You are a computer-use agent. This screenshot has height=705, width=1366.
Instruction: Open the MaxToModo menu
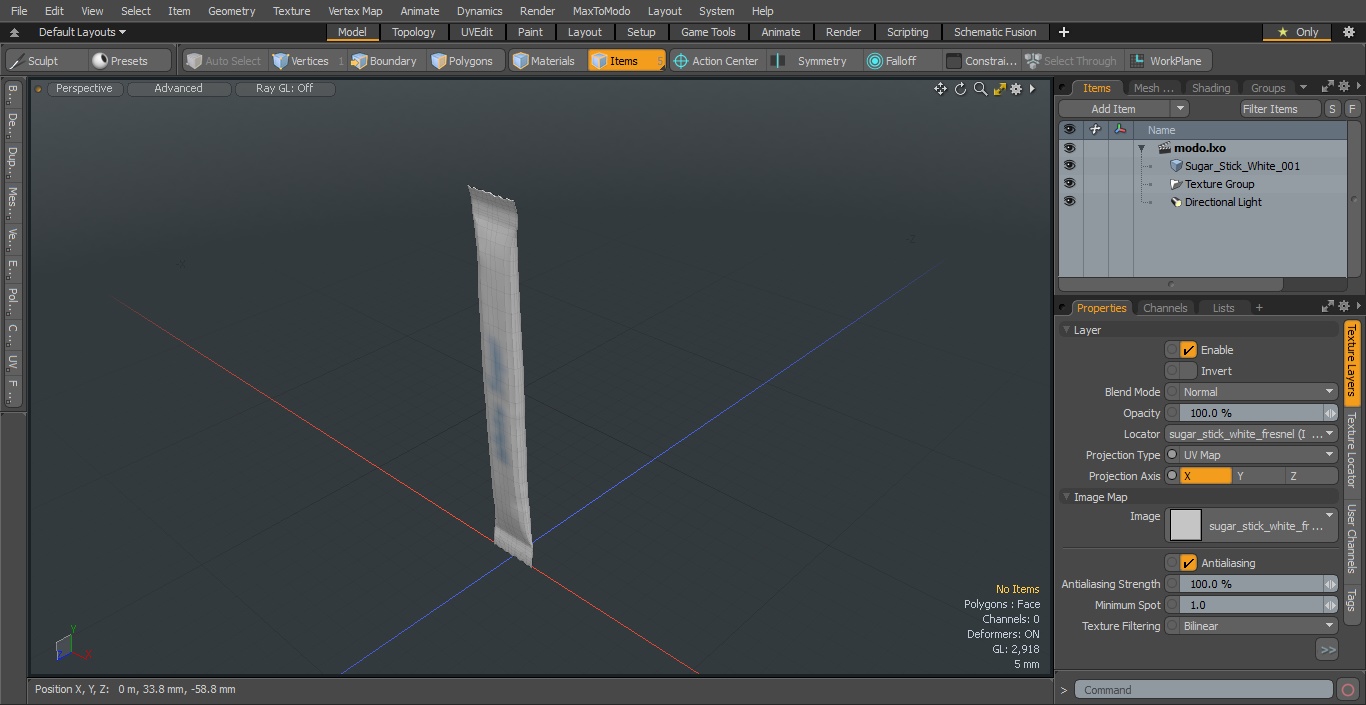(601, 11)
